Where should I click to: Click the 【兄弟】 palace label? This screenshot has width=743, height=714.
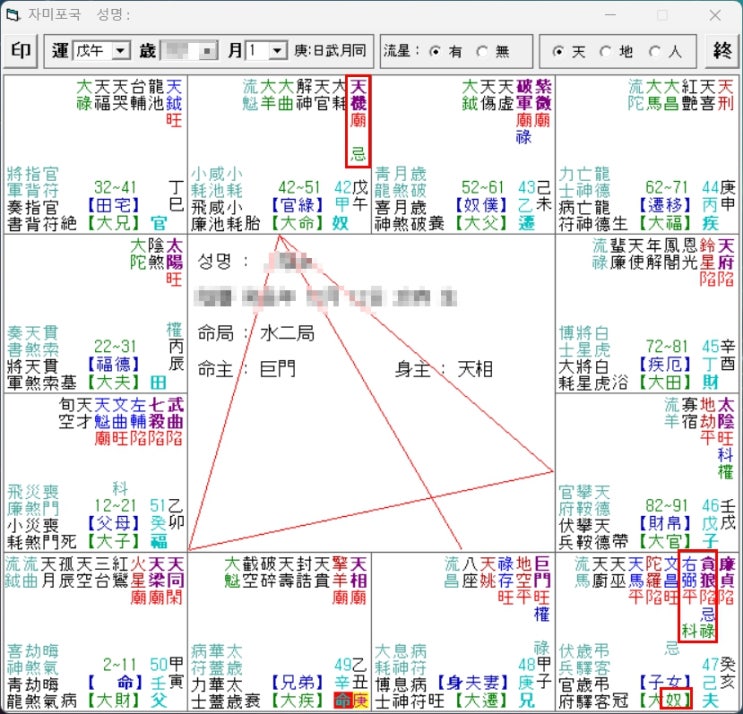click(x=297, y=683)
